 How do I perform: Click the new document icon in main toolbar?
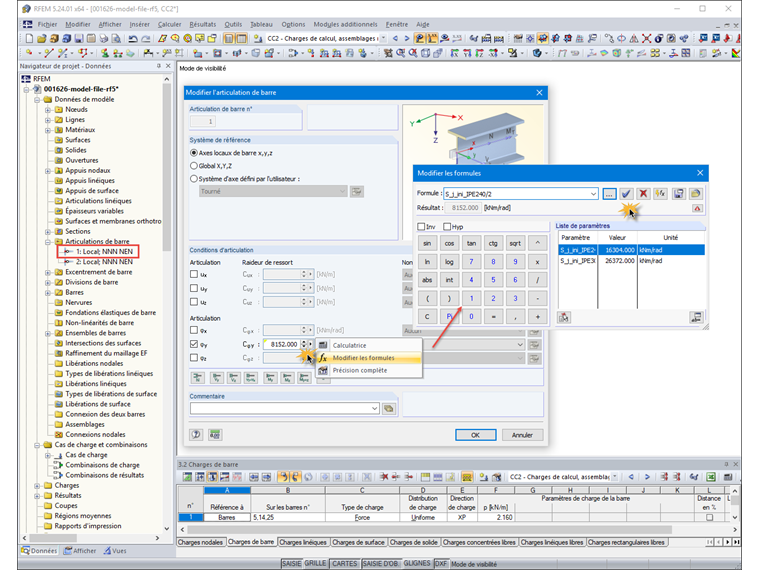[29, 38]
